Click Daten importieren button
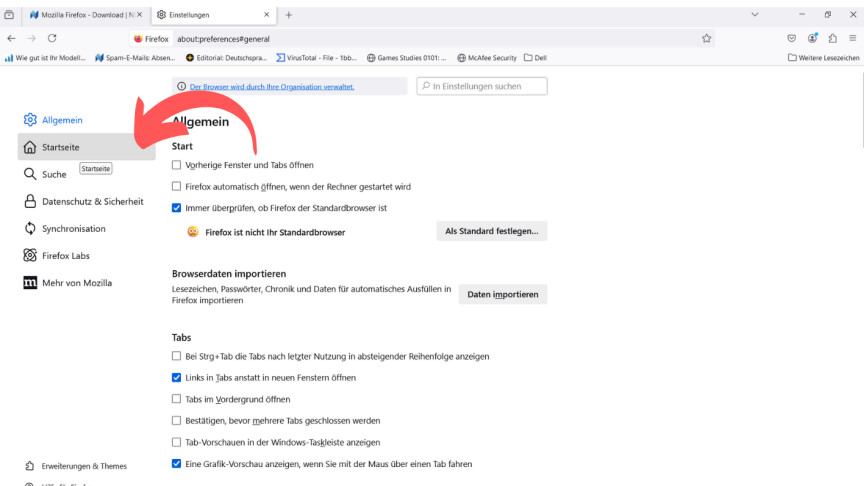The height and width of the screenshot is (486, 864). tap(503, 294)
